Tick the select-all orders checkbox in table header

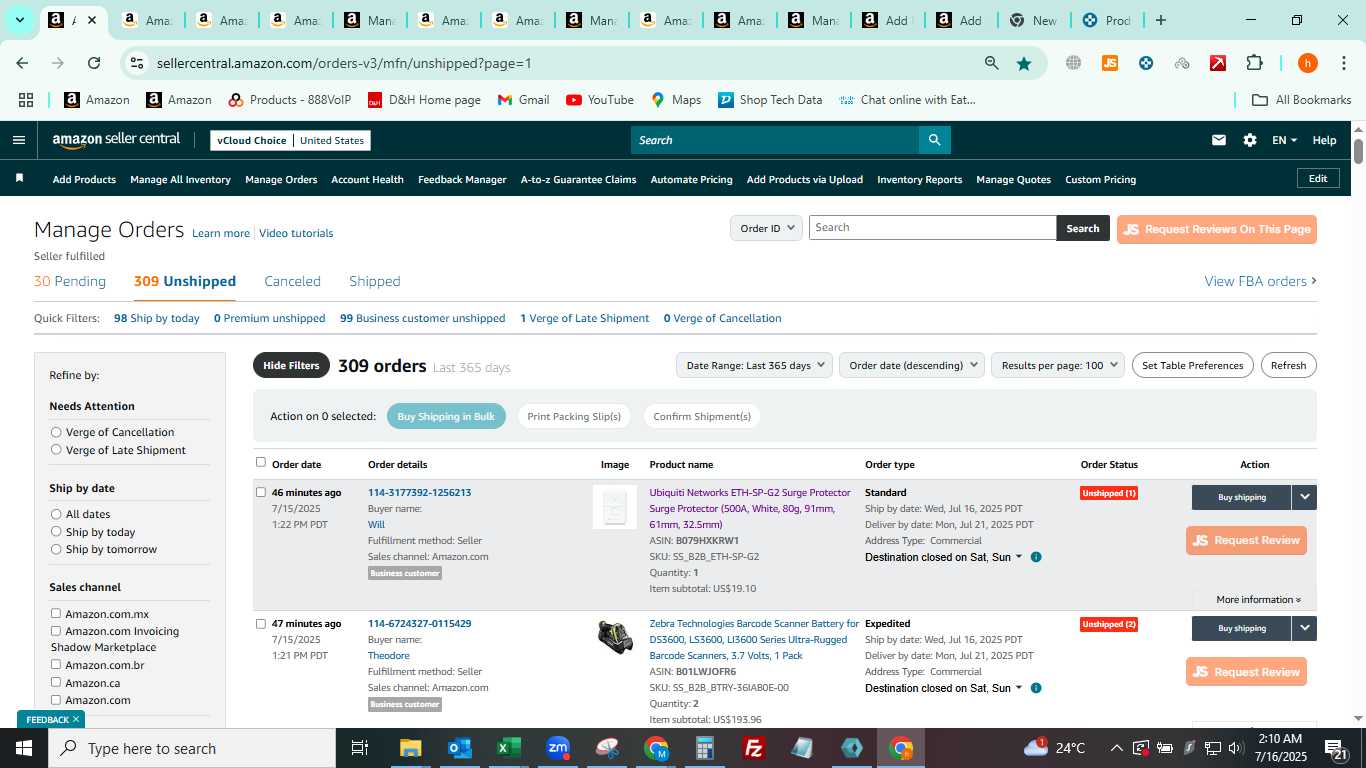click(x=261, y=462)
